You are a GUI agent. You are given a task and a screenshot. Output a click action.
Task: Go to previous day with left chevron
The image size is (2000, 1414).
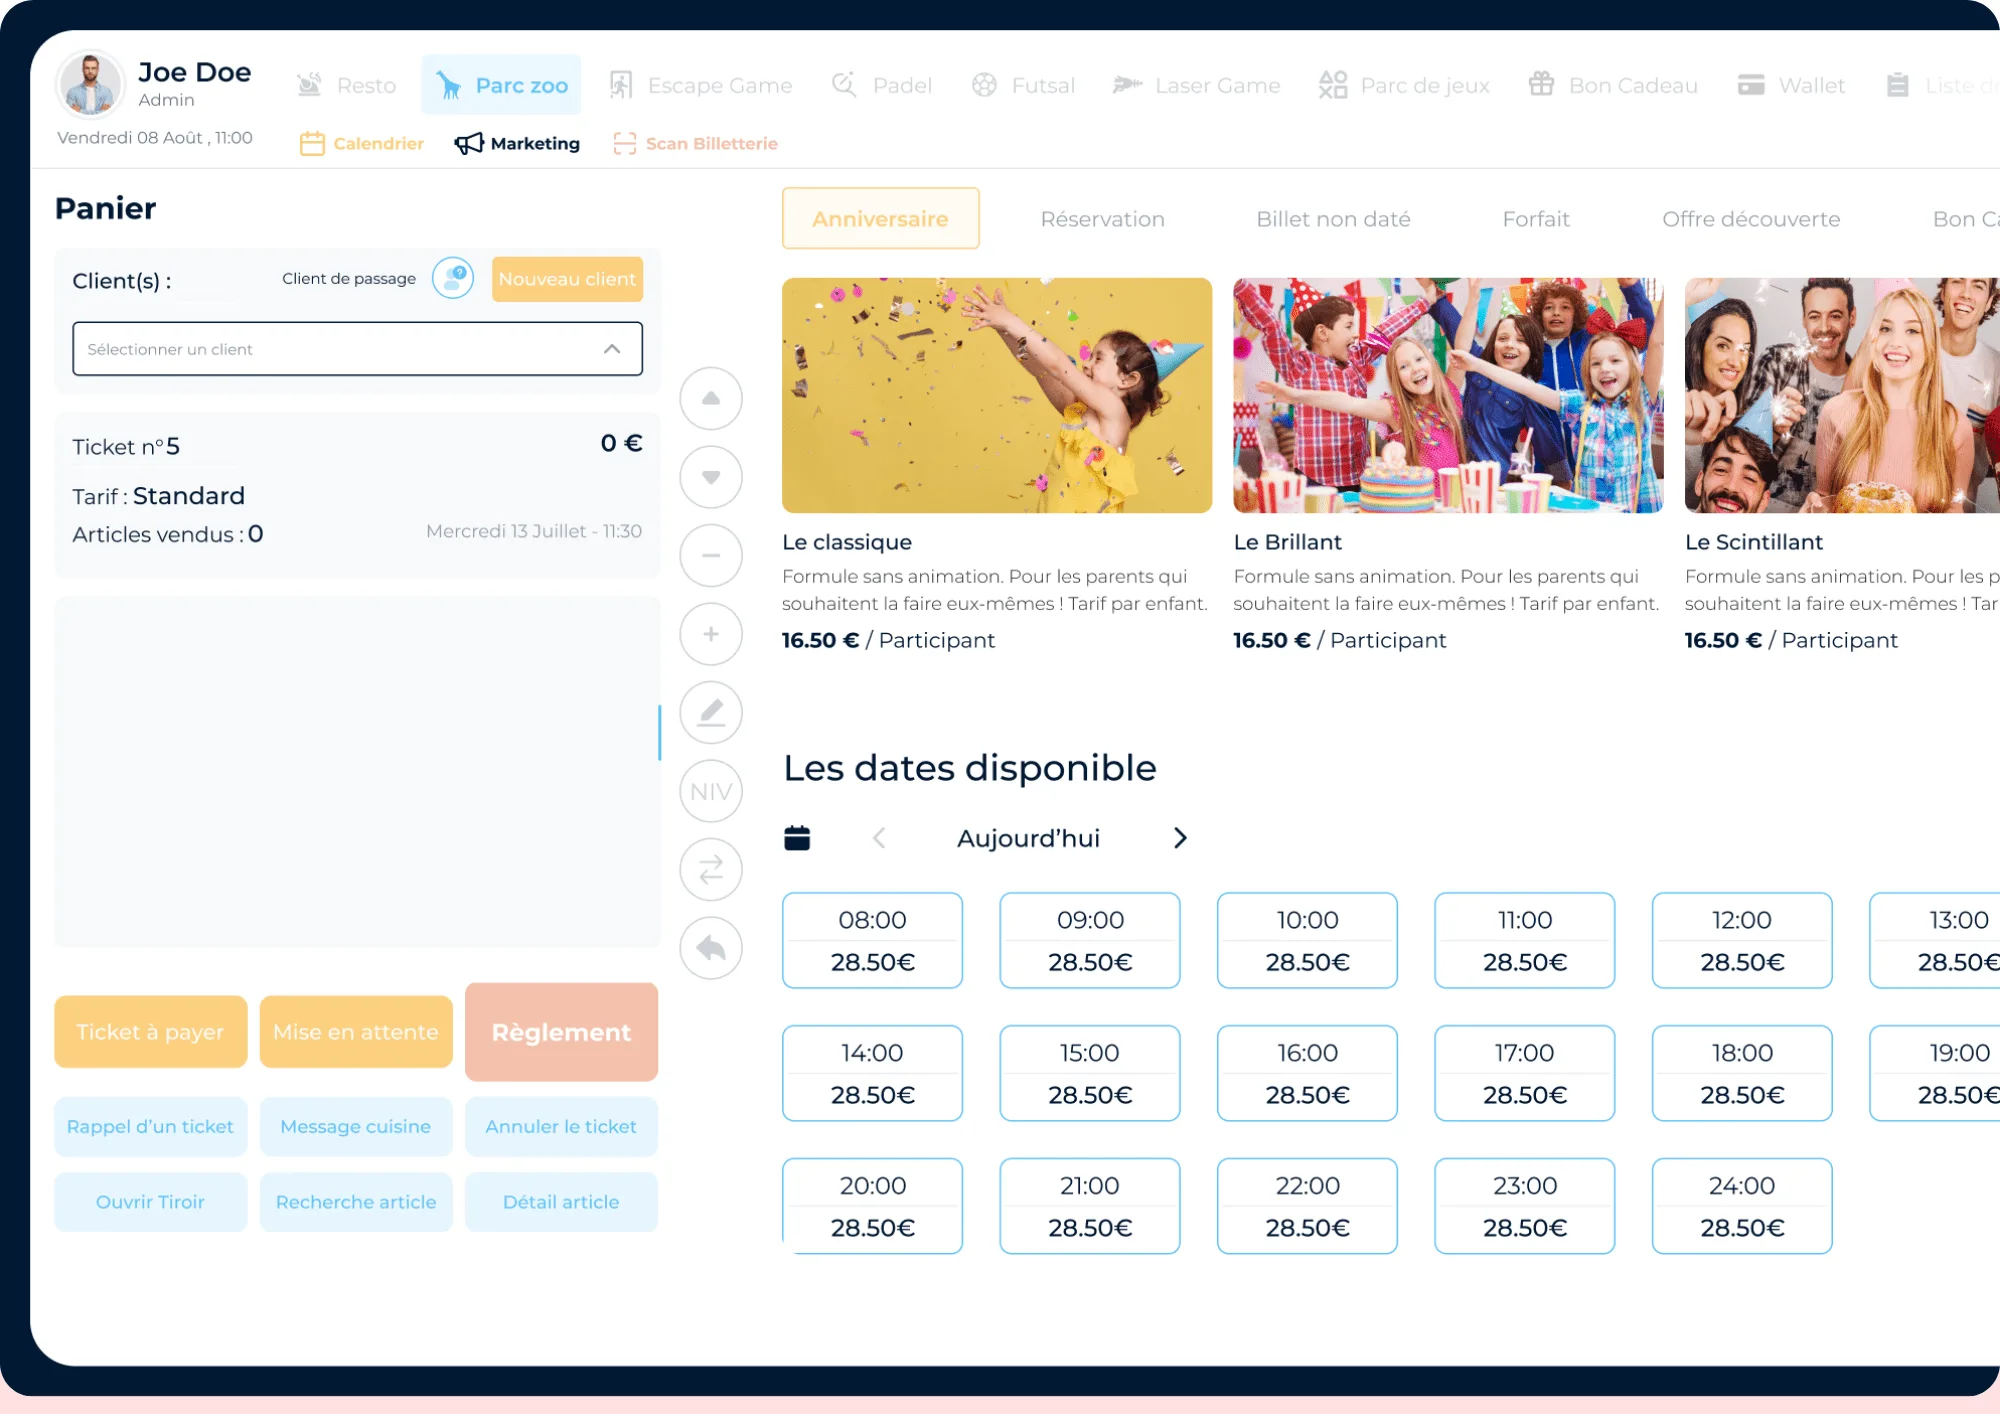coord(879,838)
